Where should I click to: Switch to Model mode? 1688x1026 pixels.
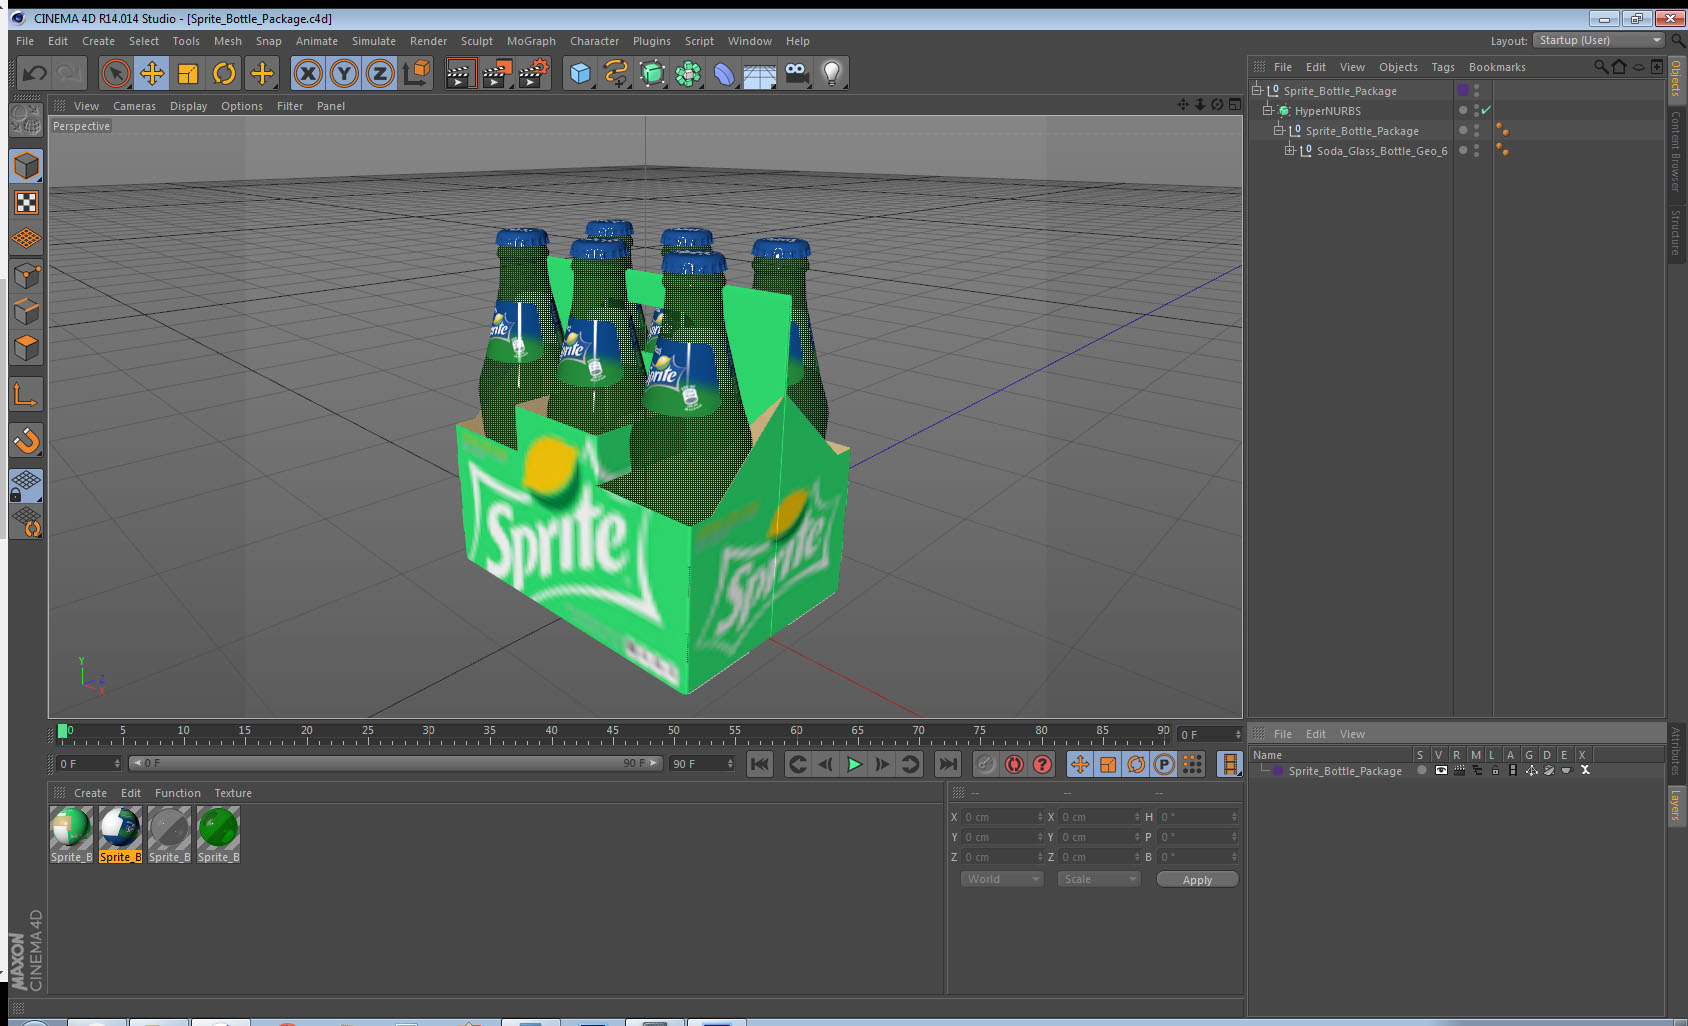[x=26, y=166]
